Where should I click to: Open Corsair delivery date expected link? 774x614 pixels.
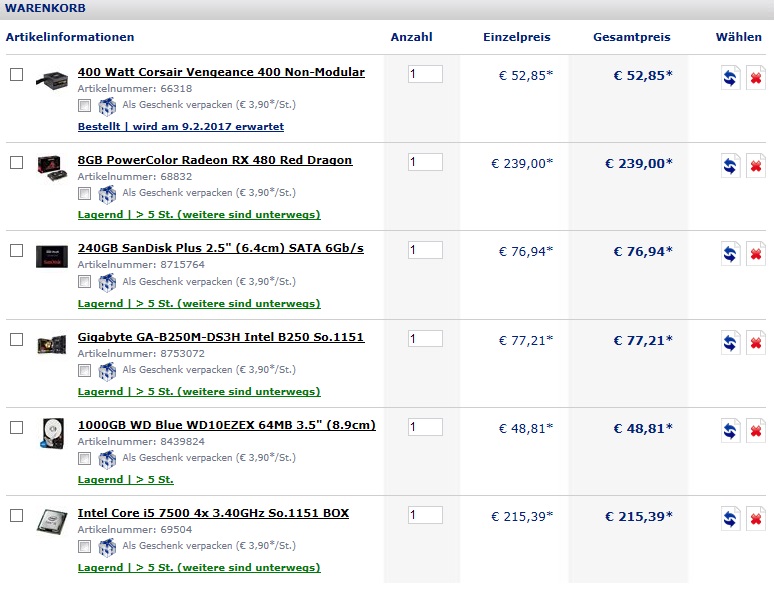pyautogui.click(x=181, y=126)
